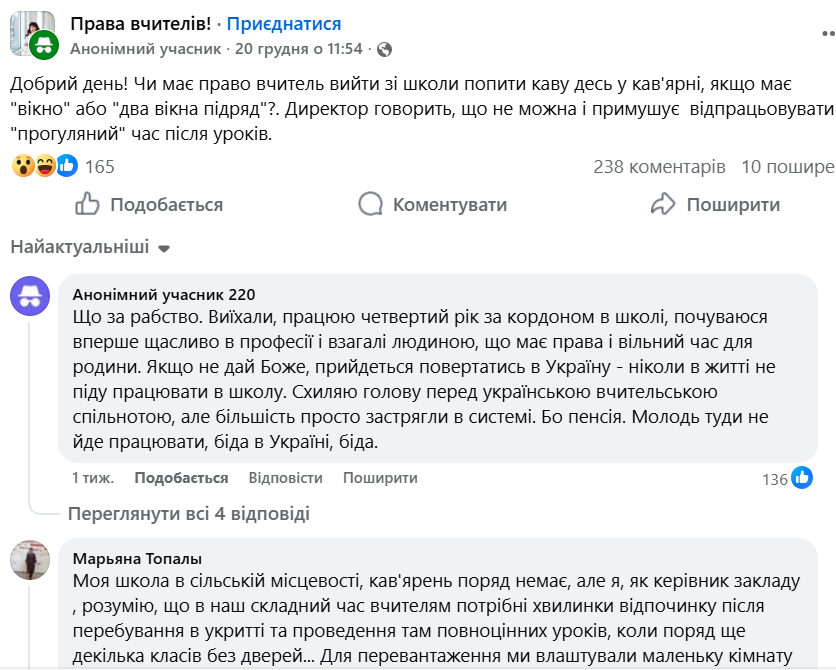The image size is (836, 670).
Task: Click the thumbs-up Like icon under the post
Action: coord(88,204)
